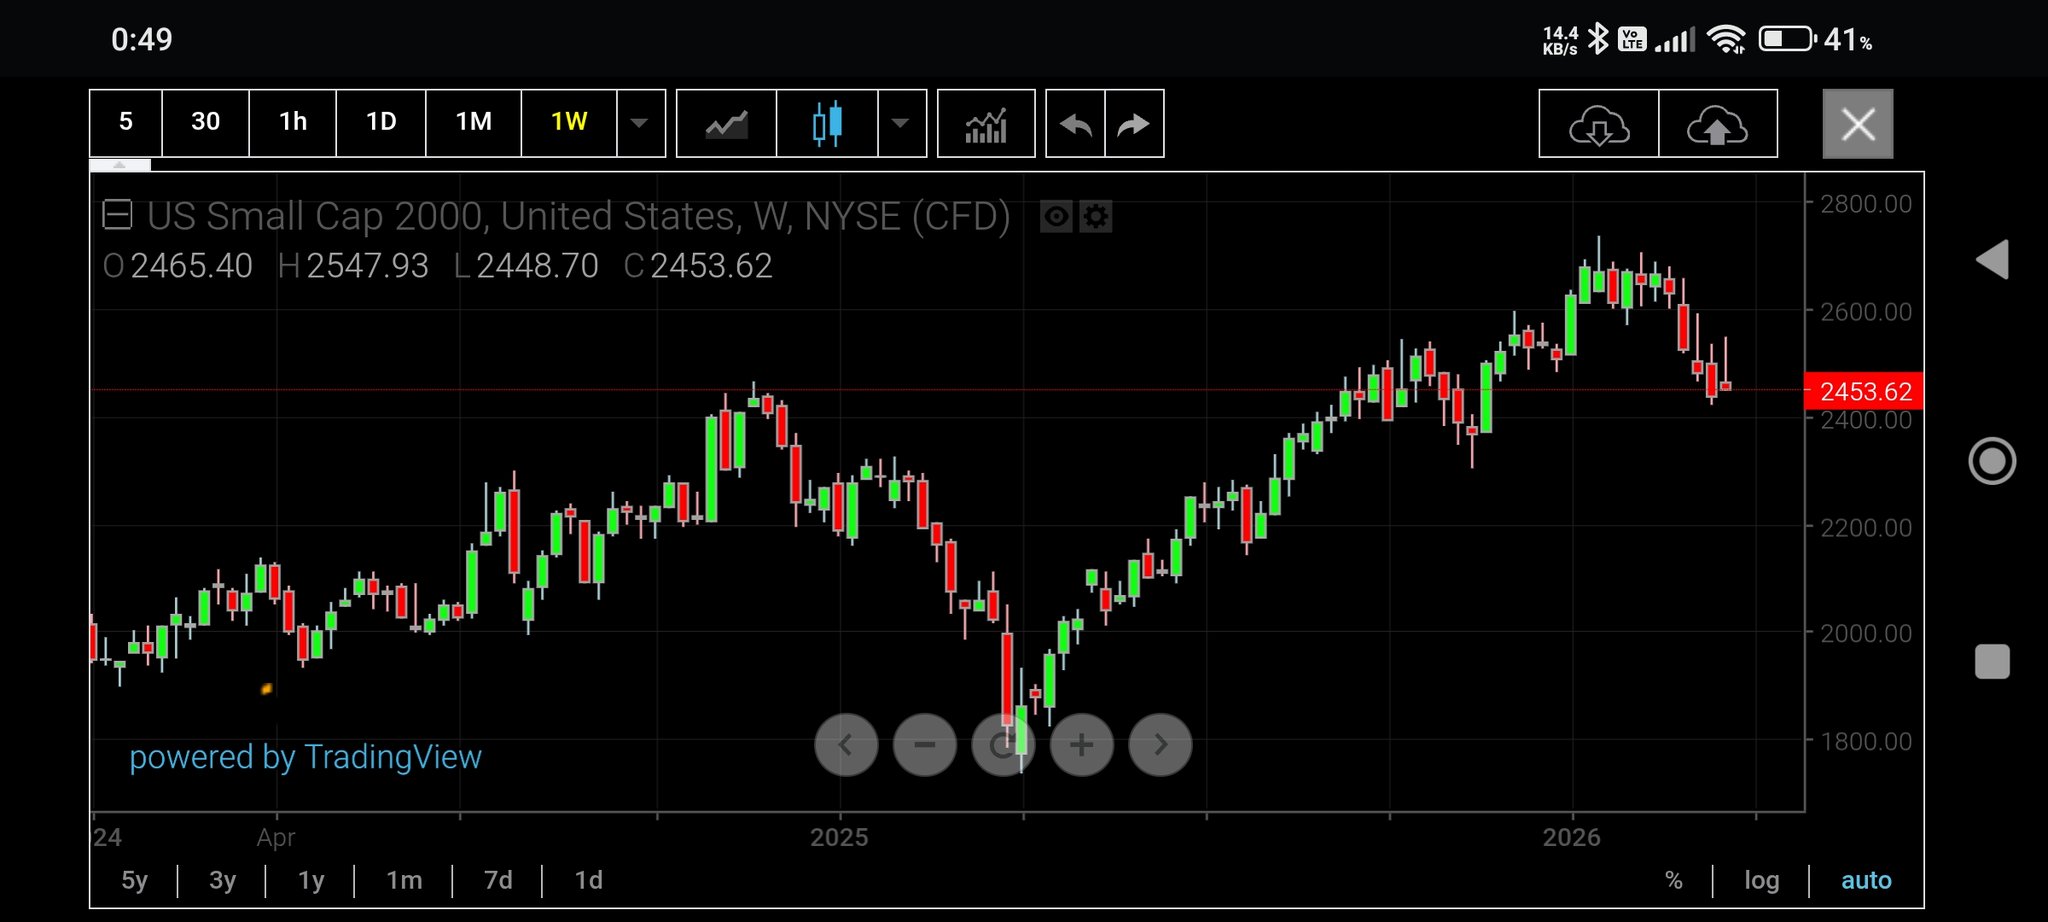Select the 5-minute timeframe
Screen dimensions: 2048x922
point(126,123)
